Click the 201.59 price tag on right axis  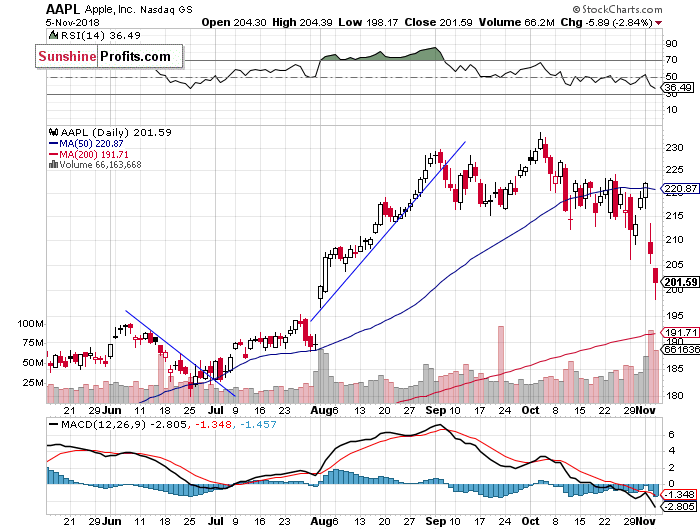[680, 282]
